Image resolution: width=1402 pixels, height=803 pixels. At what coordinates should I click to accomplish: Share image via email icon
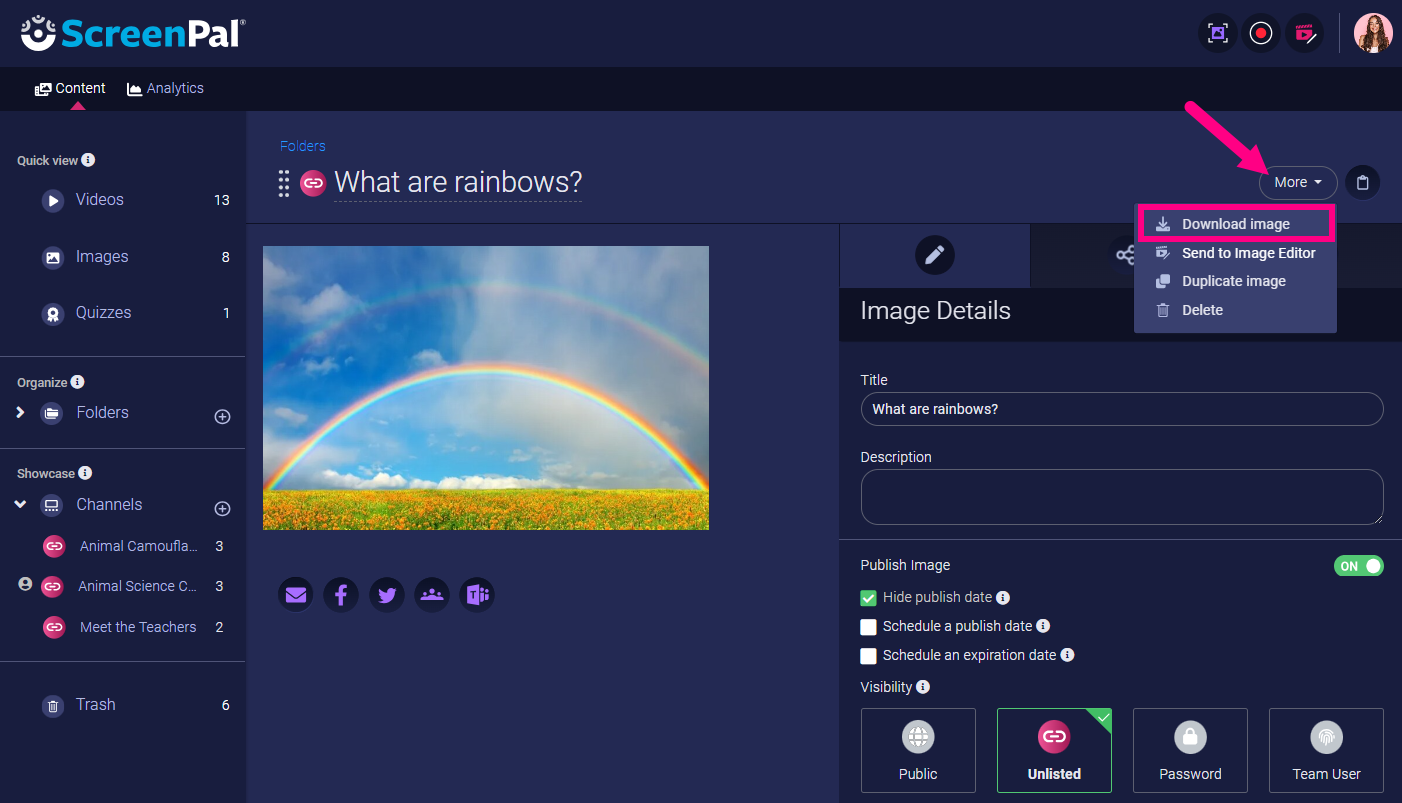click(295, 595)
